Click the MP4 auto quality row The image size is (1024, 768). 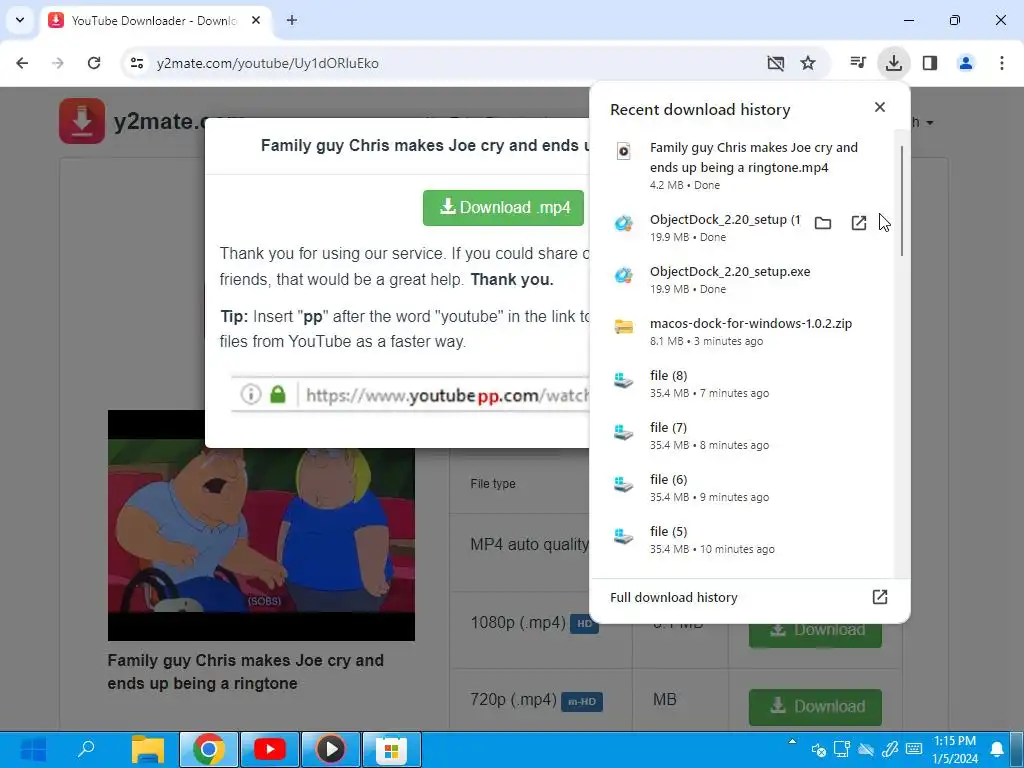530,545
